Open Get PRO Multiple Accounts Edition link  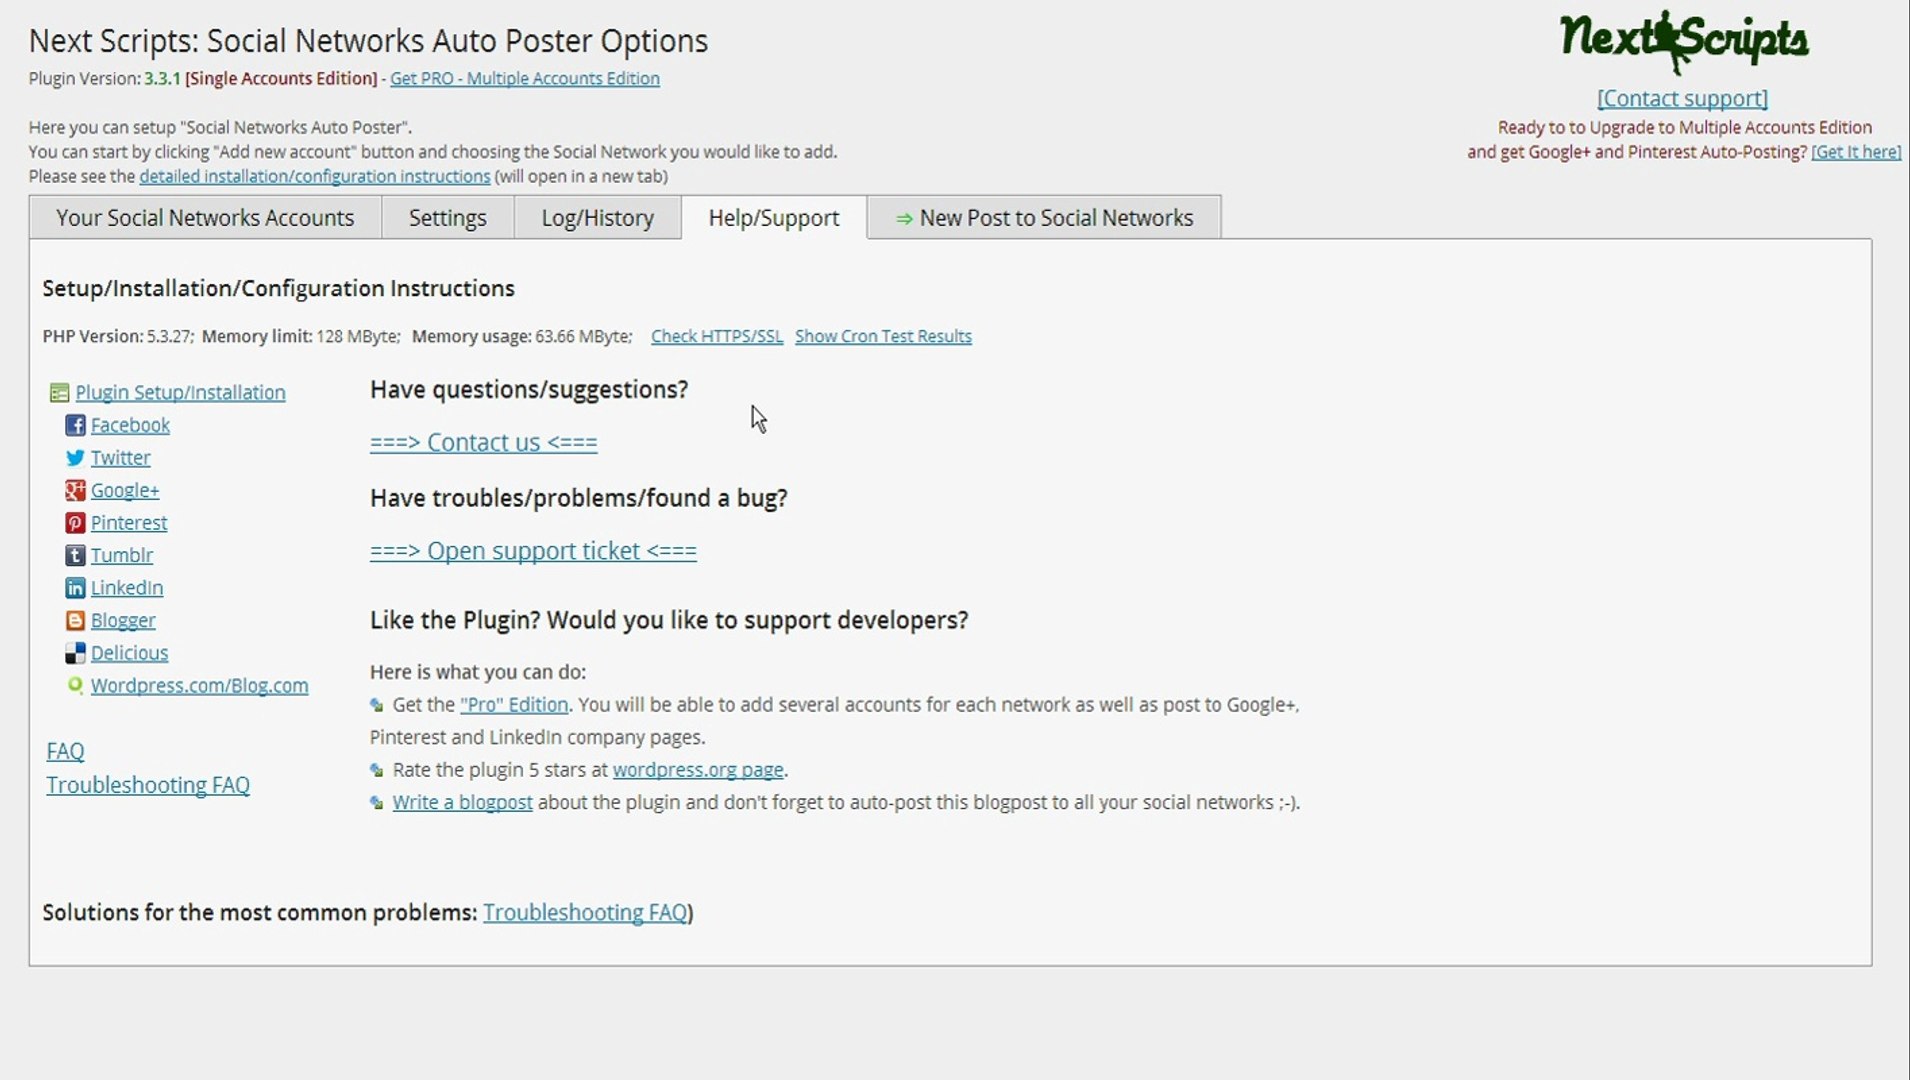[524, 78]
